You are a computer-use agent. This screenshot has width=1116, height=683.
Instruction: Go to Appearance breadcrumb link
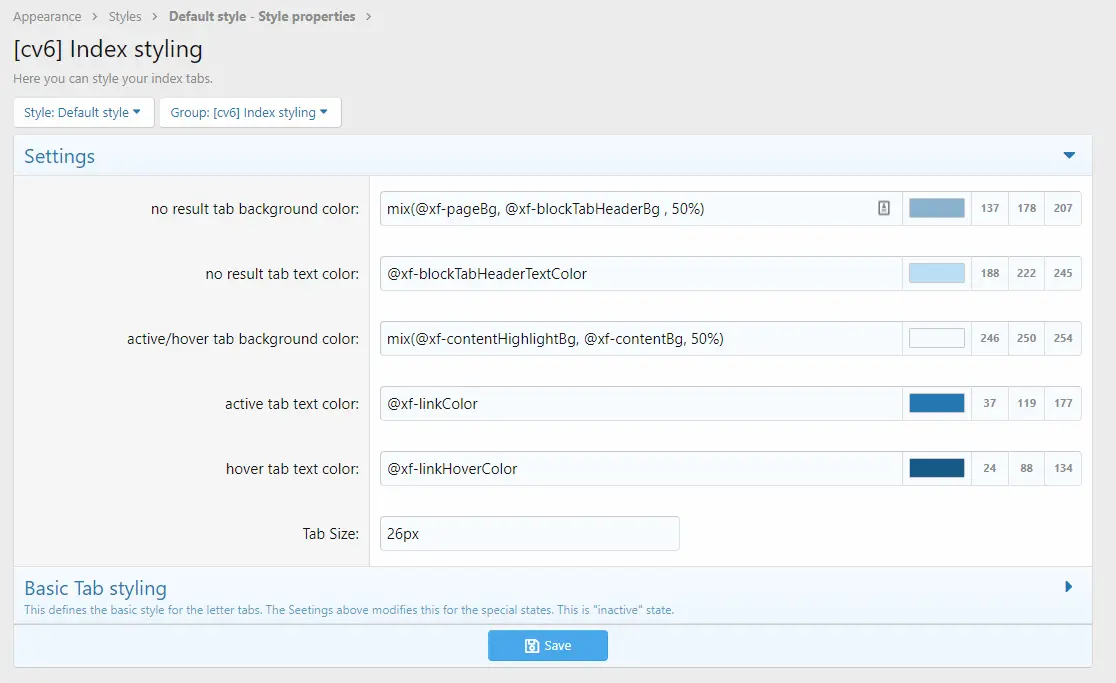point(47,17)
